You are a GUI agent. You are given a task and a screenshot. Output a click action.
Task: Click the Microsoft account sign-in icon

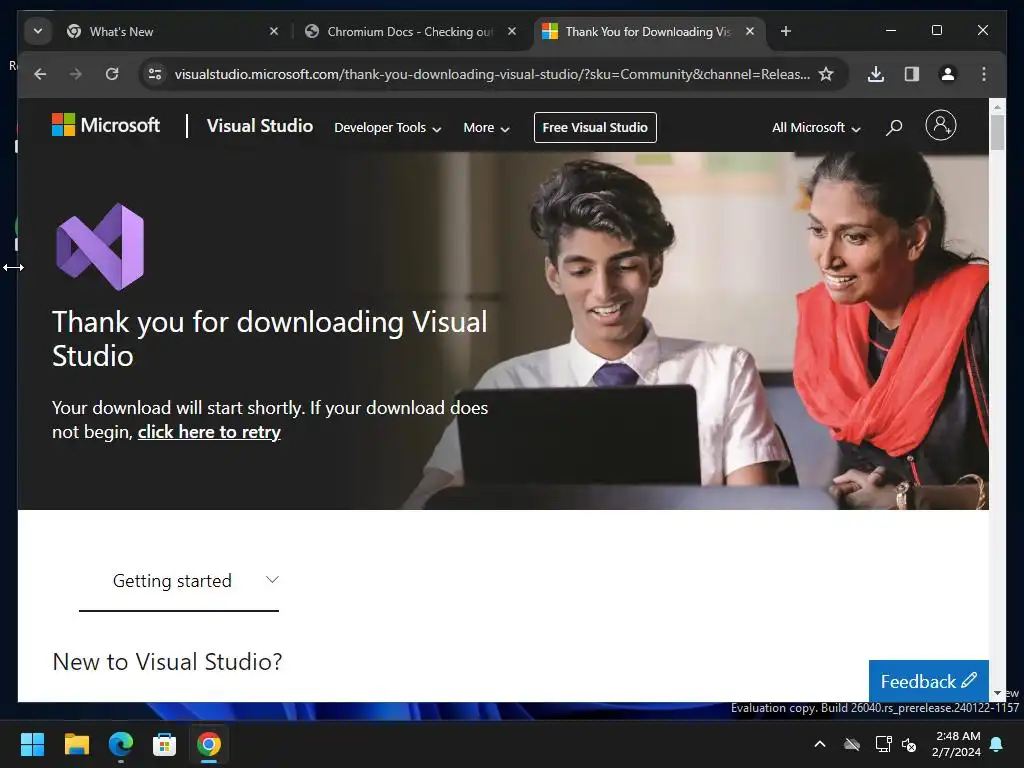click(x=940, y=125)
